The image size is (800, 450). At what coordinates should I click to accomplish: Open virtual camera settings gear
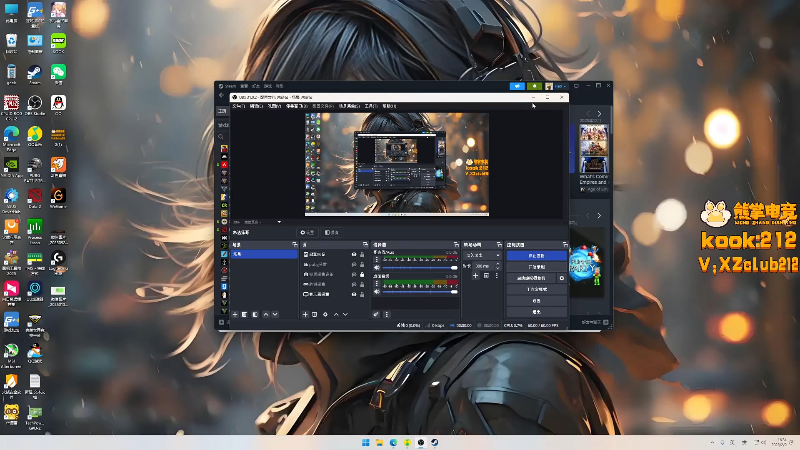[562, 278]
